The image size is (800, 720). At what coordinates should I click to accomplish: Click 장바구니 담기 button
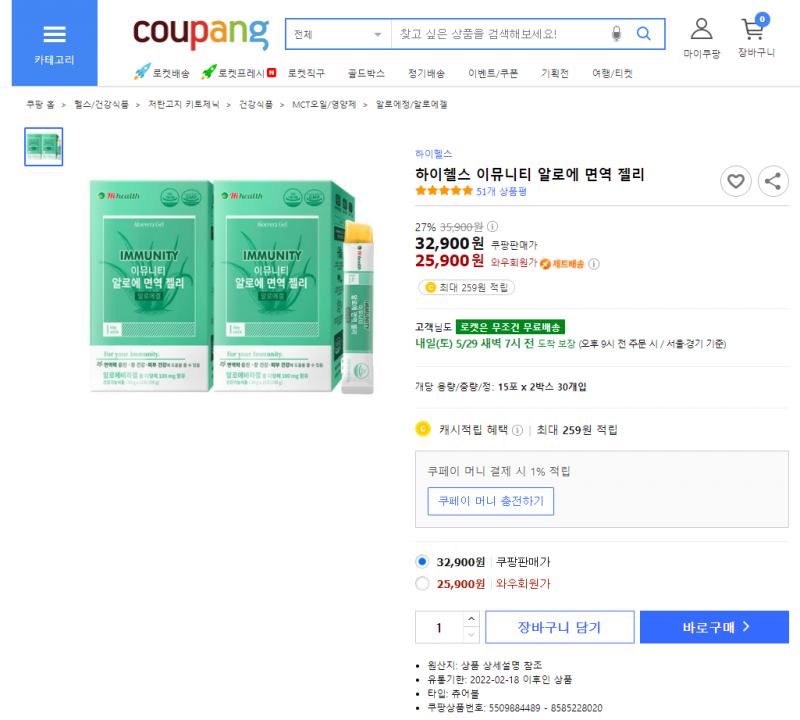pos(560,627)
